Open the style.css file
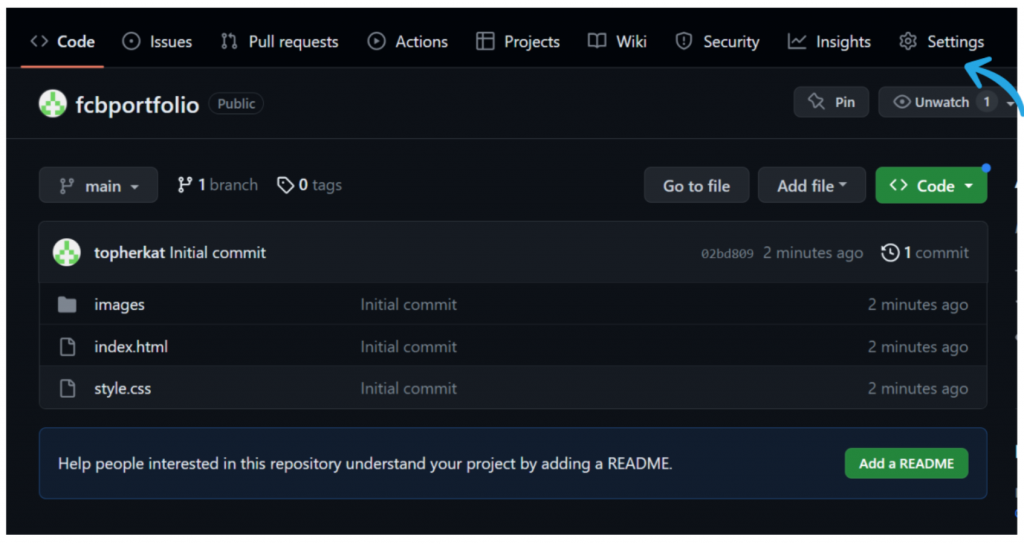 coord(122,389)
